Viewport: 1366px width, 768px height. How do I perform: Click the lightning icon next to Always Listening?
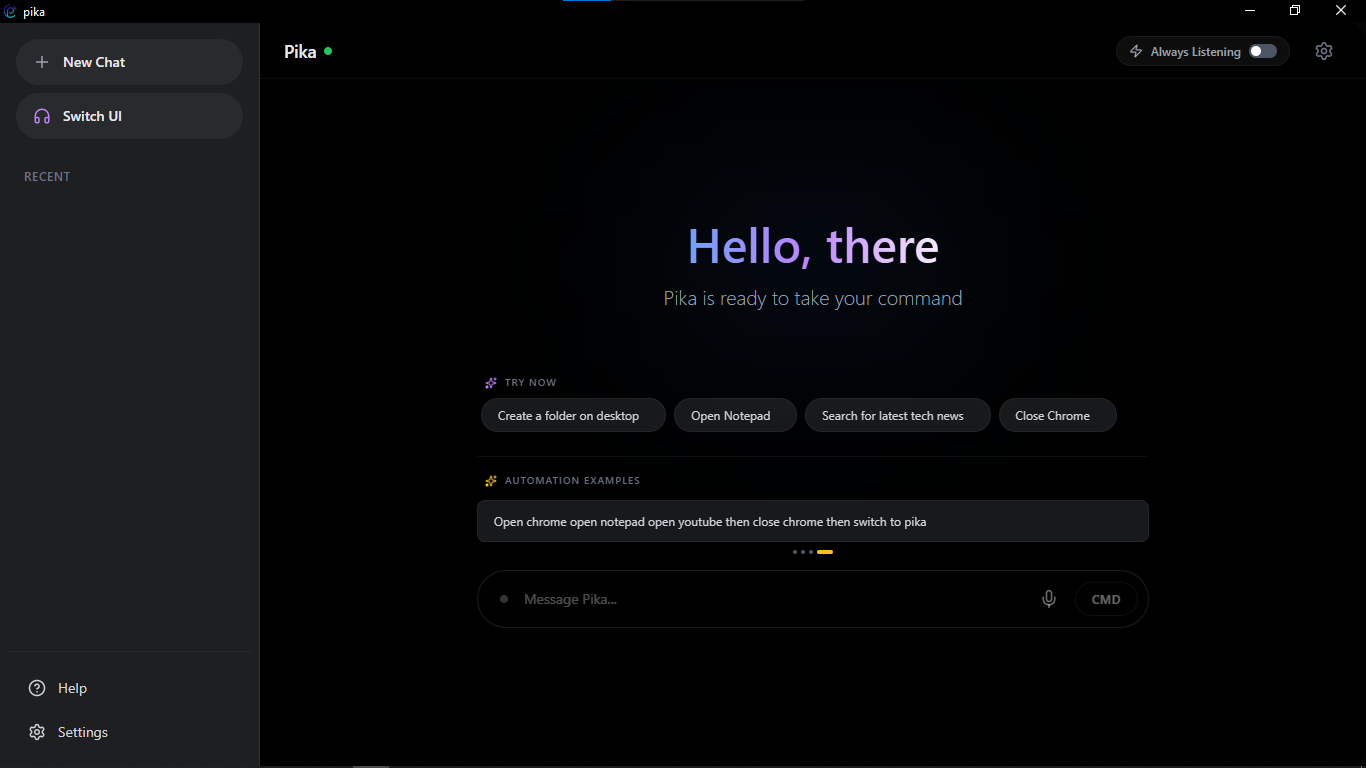(x=1136, y=50)
